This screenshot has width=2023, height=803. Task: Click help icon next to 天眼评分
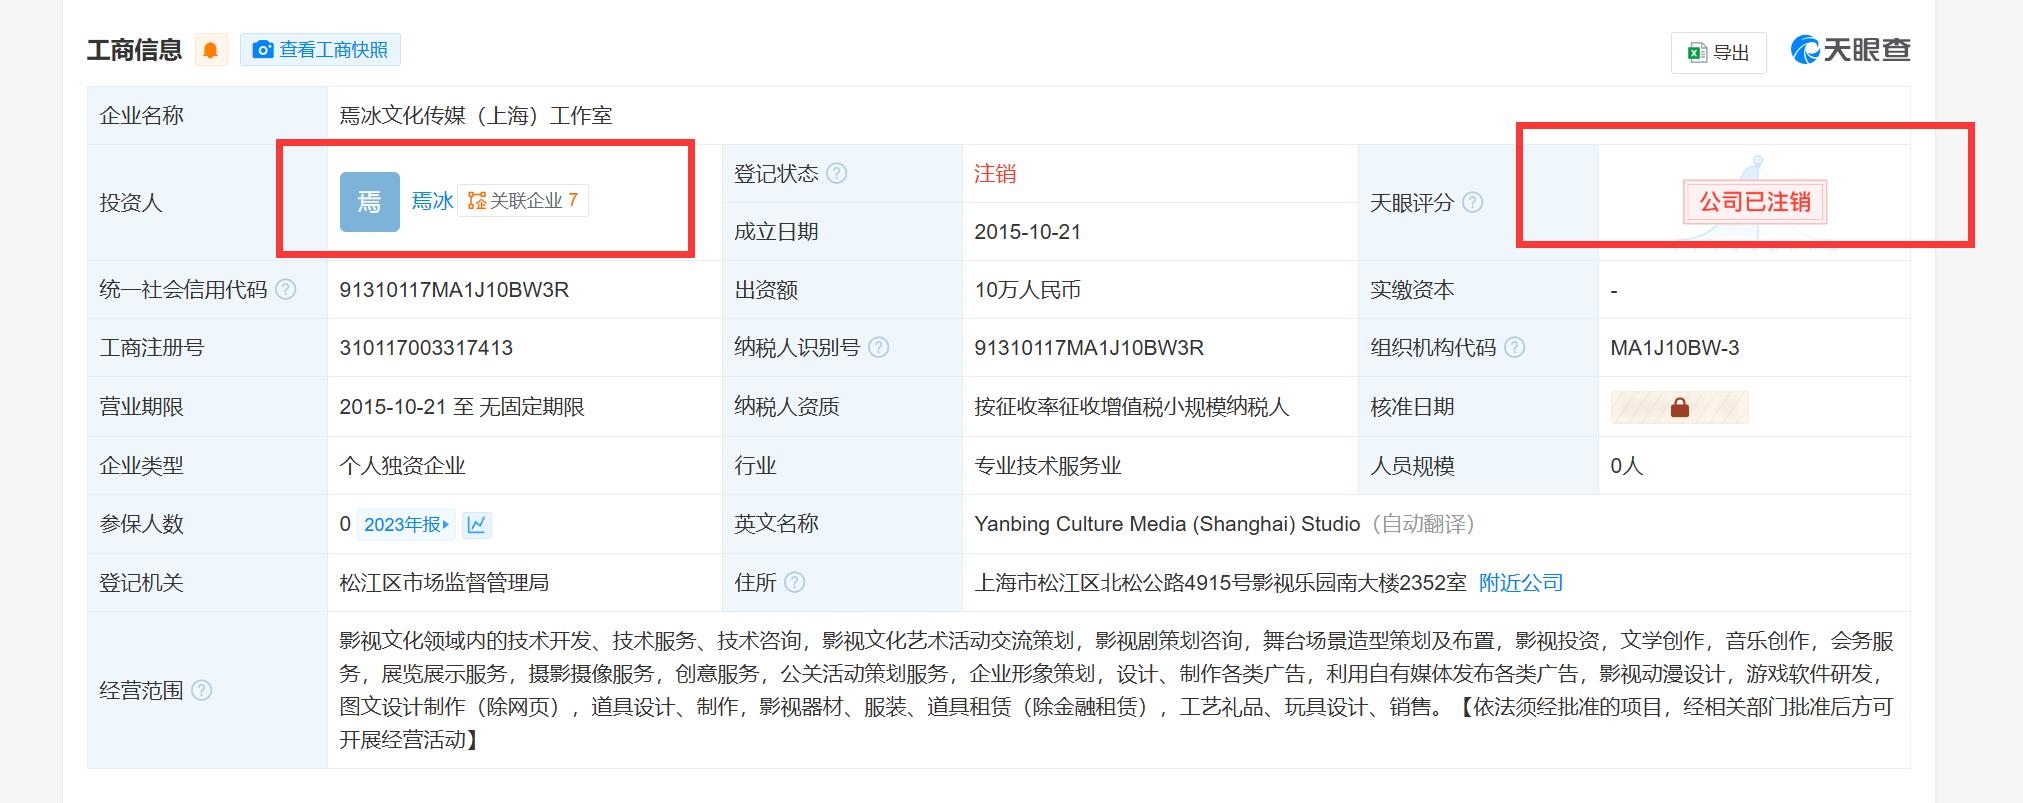[x=1473, y=202]
